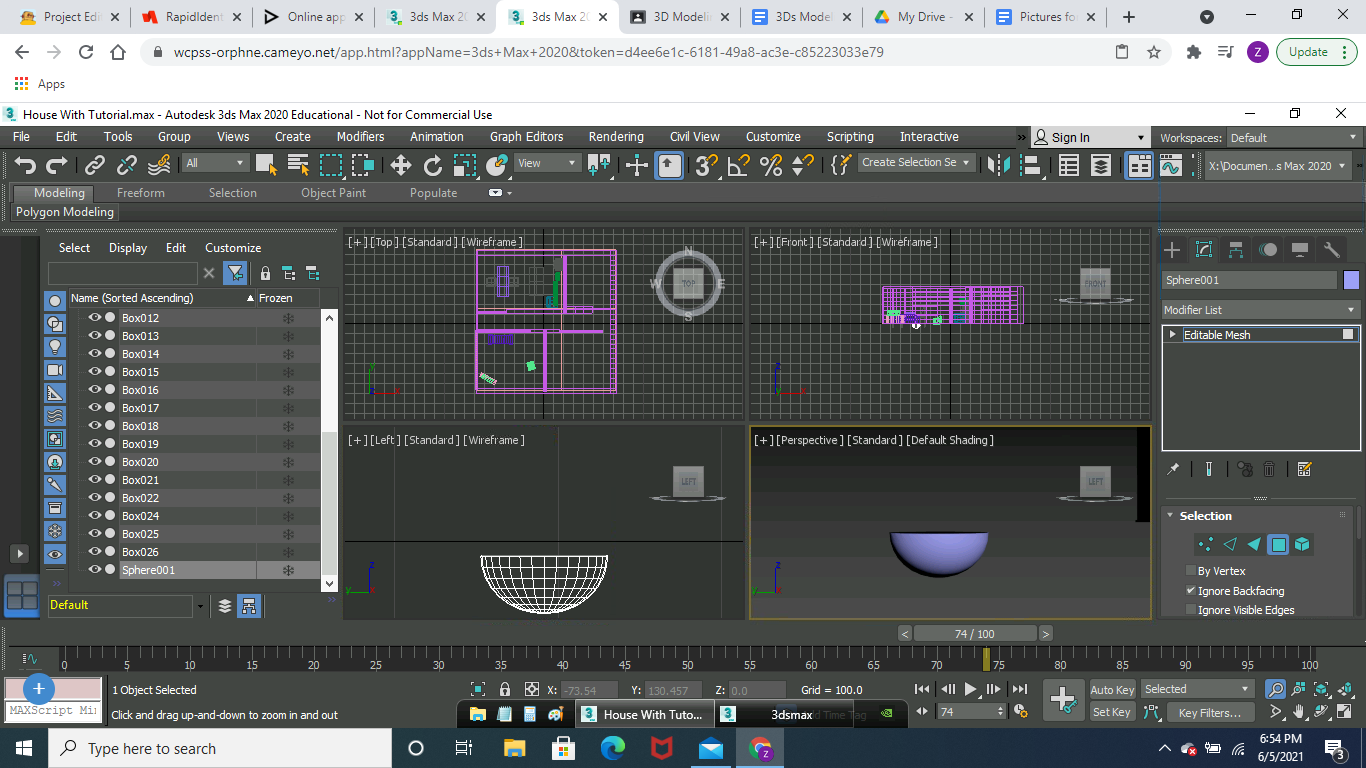Screen dimensions: 1366x768
Task: Toggle Angle Snap button
Action: (738, 165)
